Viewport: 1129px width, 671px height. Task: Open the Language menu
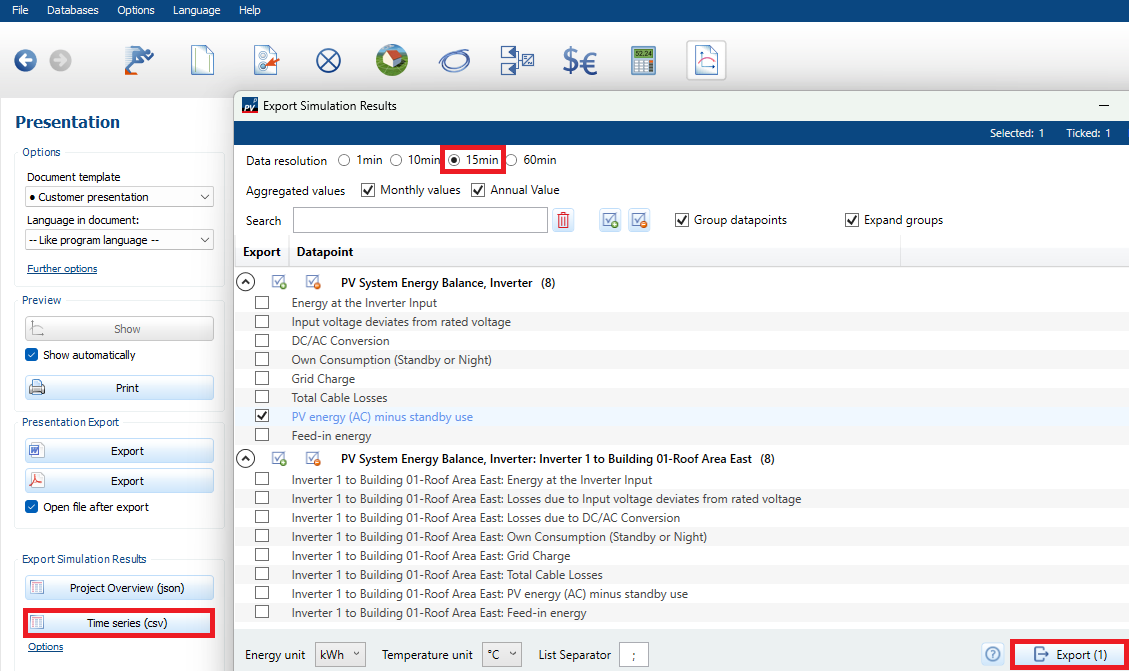coord(196,10)
